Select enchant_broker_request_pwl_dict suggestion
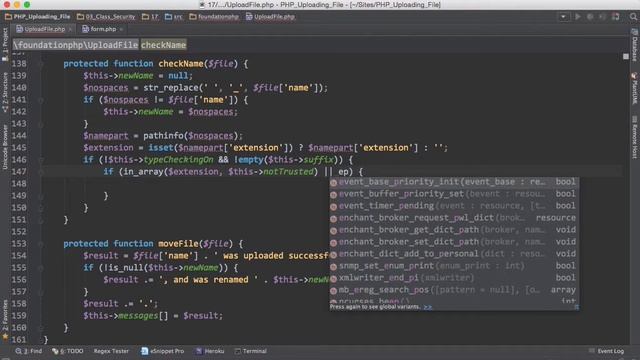 click(454, 218)
